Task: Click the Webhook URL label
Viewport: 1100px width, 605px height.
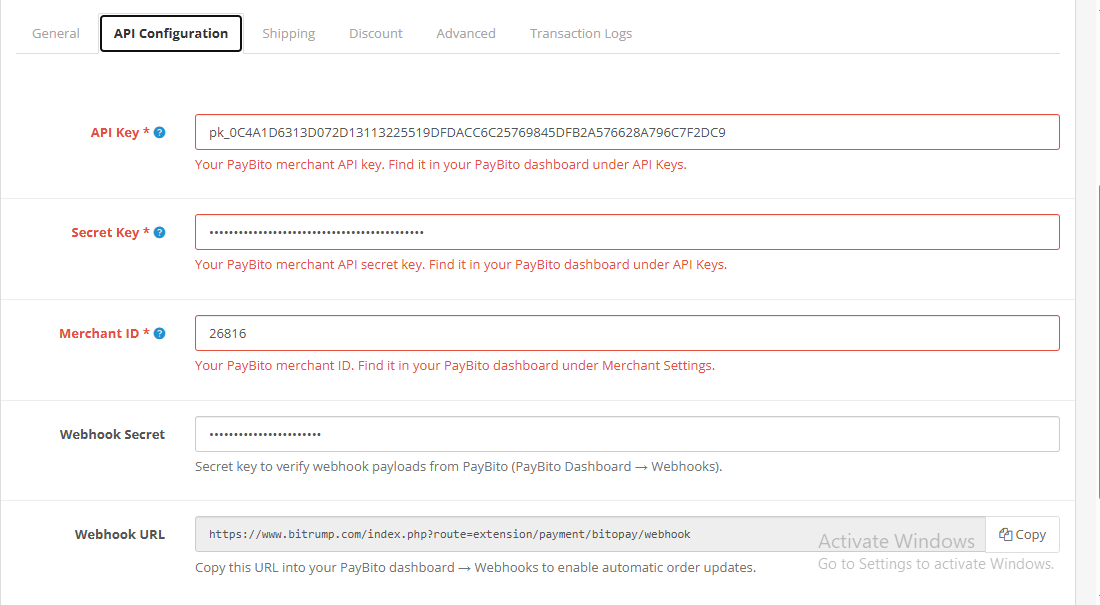Action: tap(120, 535)
